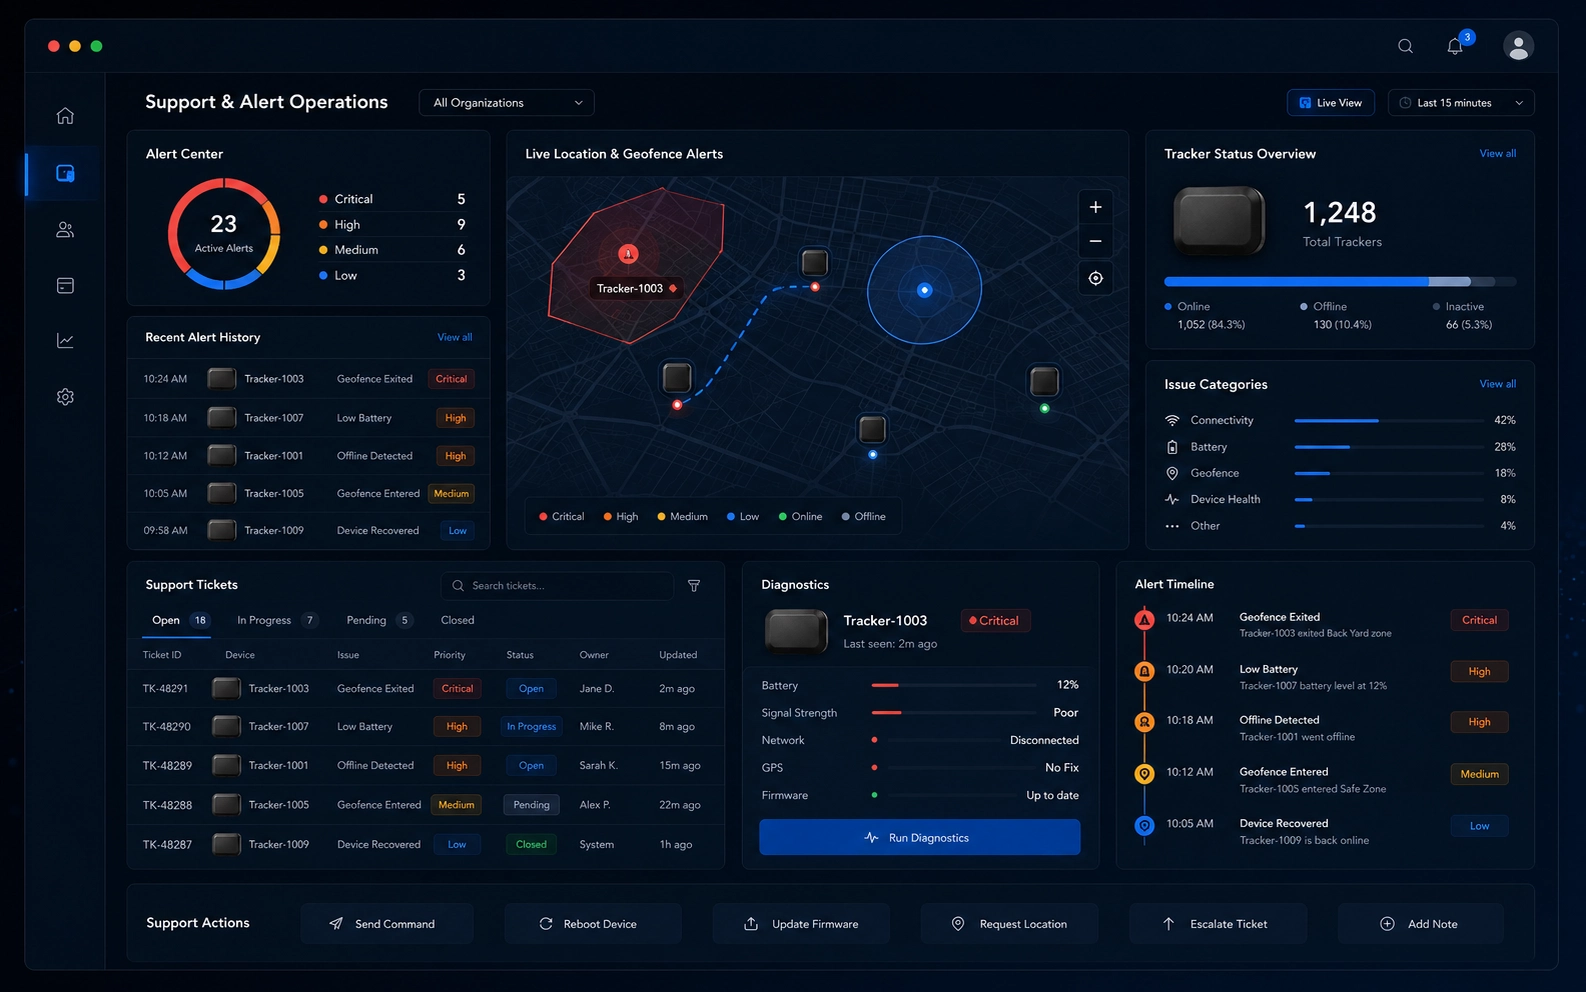Click the 10:18 AM Tracker-1007 alert history row
This screenshot has height=992, width=1586.
[308, 418]
